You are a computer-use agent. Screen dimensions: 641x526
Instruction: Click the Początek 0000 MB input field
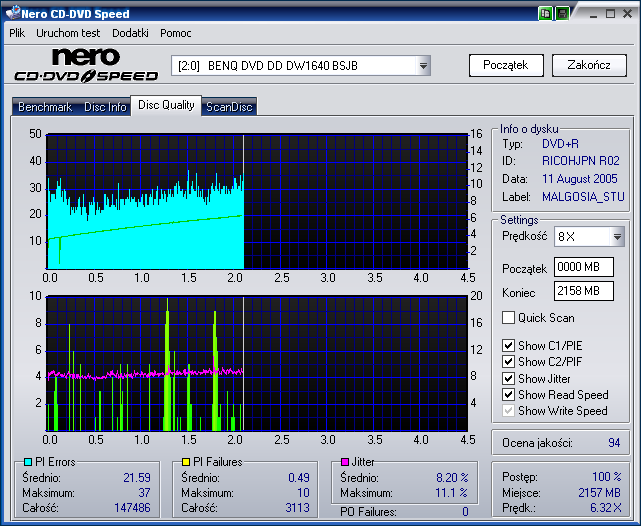click(x=584, y=267)
